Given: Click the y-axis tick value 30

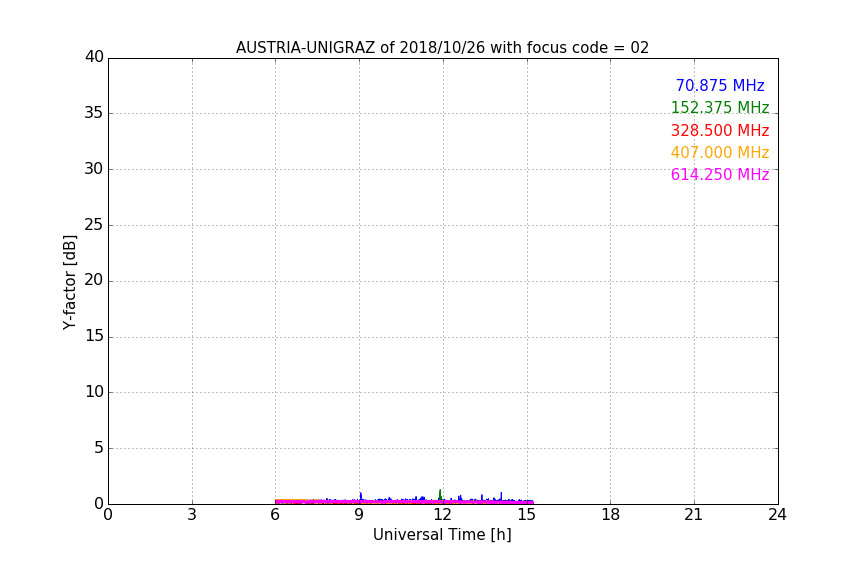Looking at the screenshot, I should [94, 169].
